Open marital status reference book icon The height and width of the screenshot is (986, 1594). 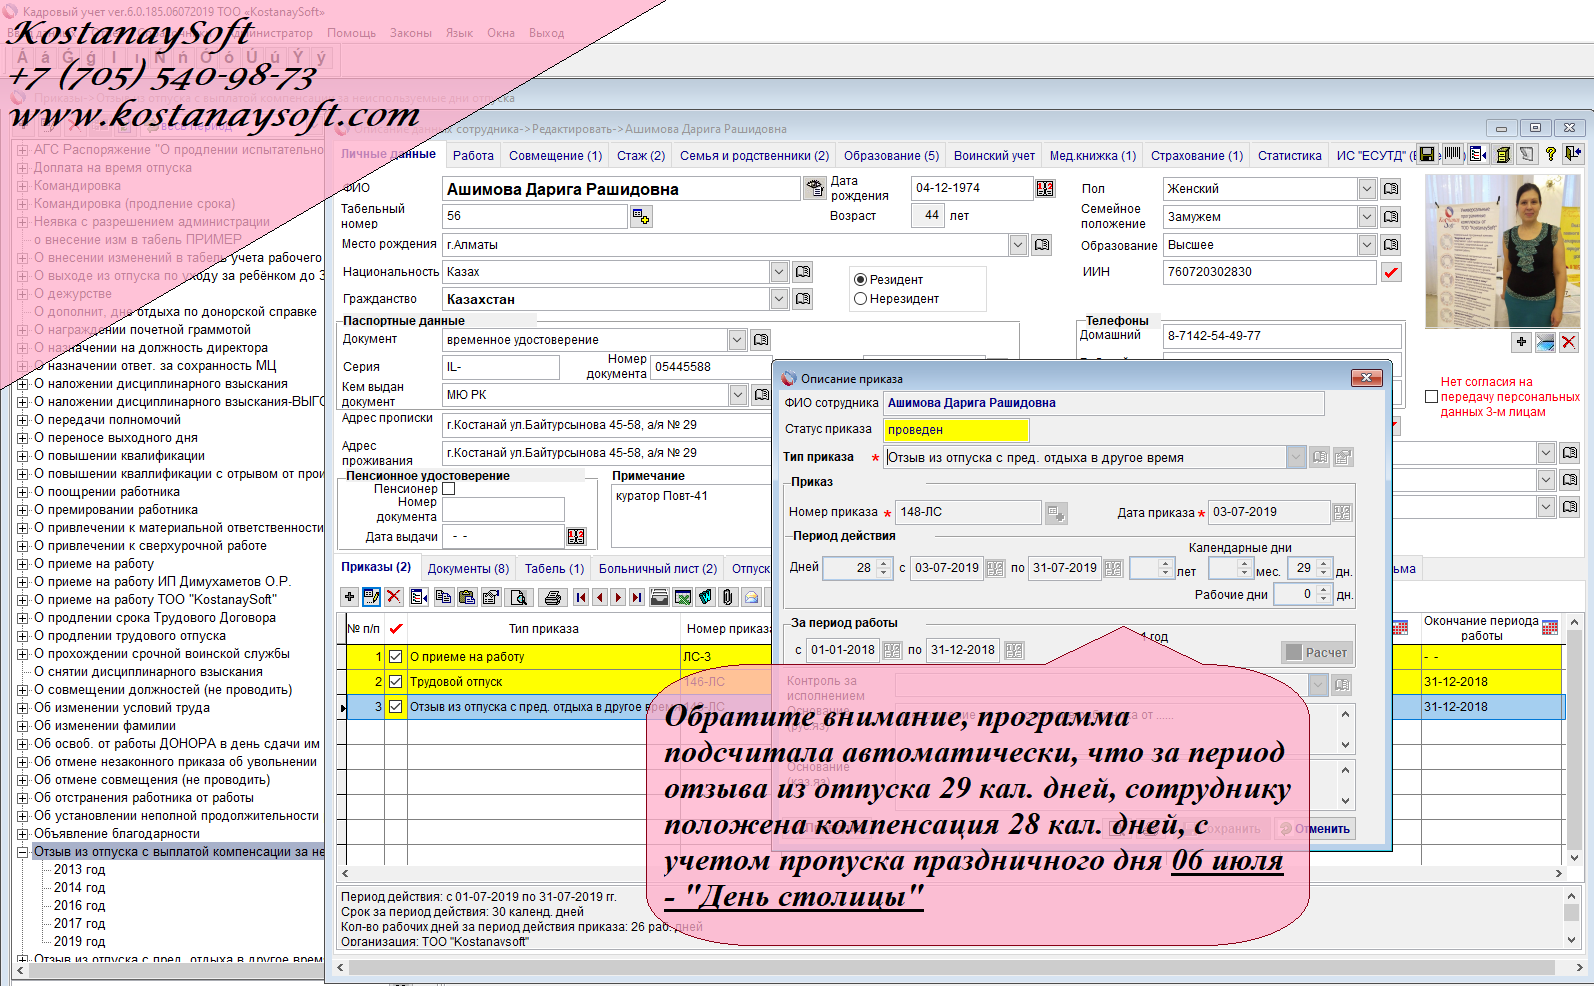click(1390, 216)
